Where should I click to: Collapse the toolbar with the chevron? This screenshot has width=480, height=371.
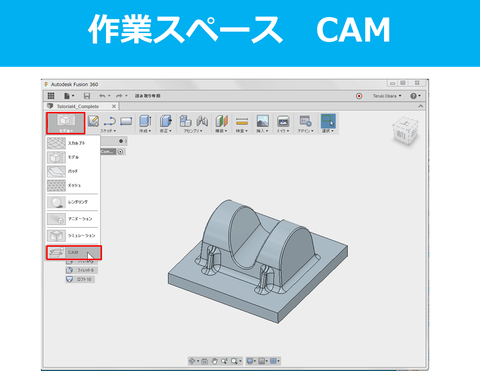click(421, 106)
